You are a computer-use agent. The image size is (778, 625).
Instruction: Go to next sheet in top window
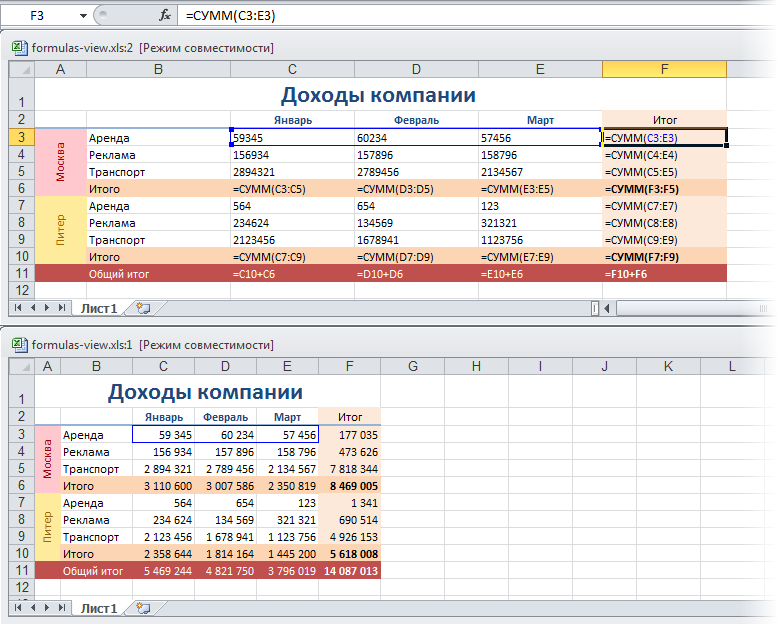click(x=47, y=308)
